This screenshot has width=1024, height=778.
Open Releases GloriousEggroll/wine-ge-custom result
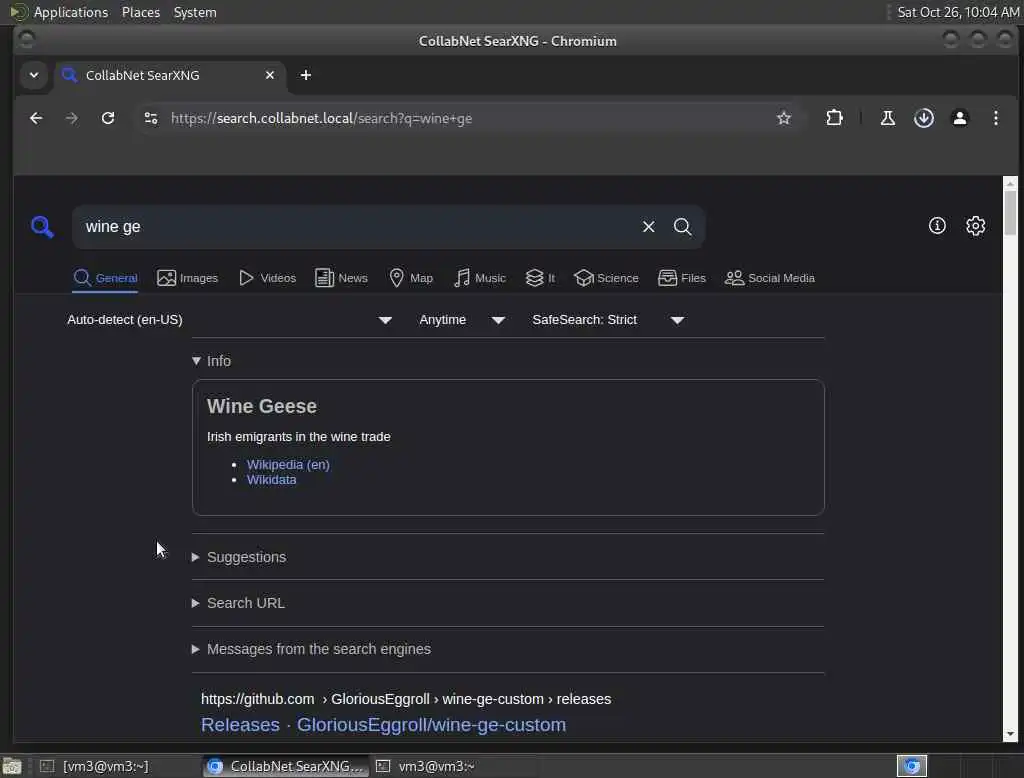click(383, 725)
